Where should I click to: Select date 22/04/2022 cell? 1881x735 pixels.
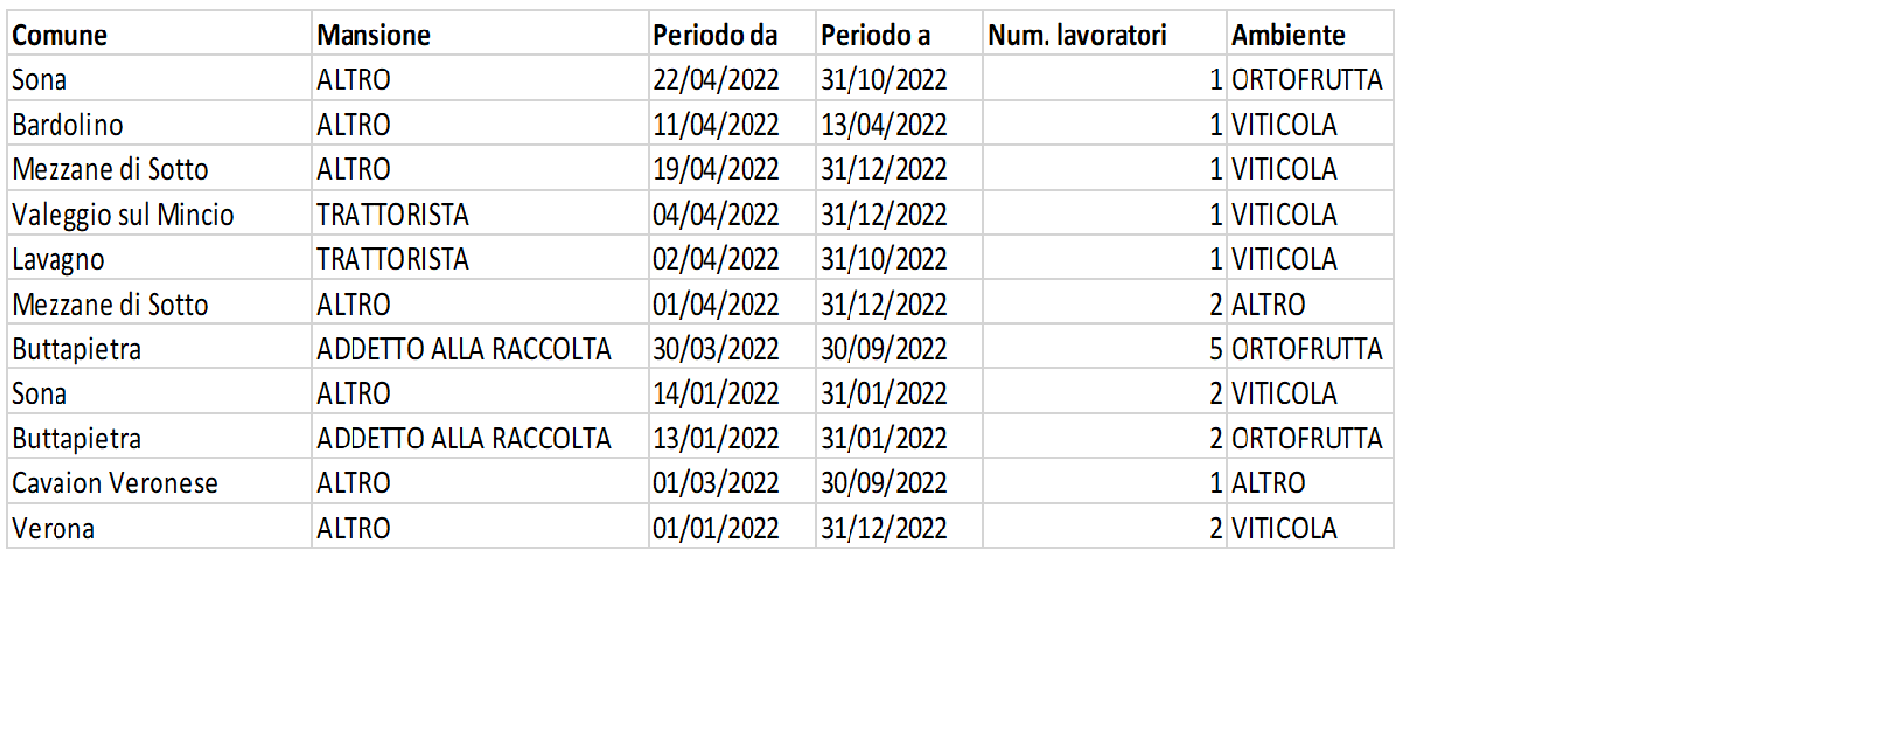click(x=732, y=80)
